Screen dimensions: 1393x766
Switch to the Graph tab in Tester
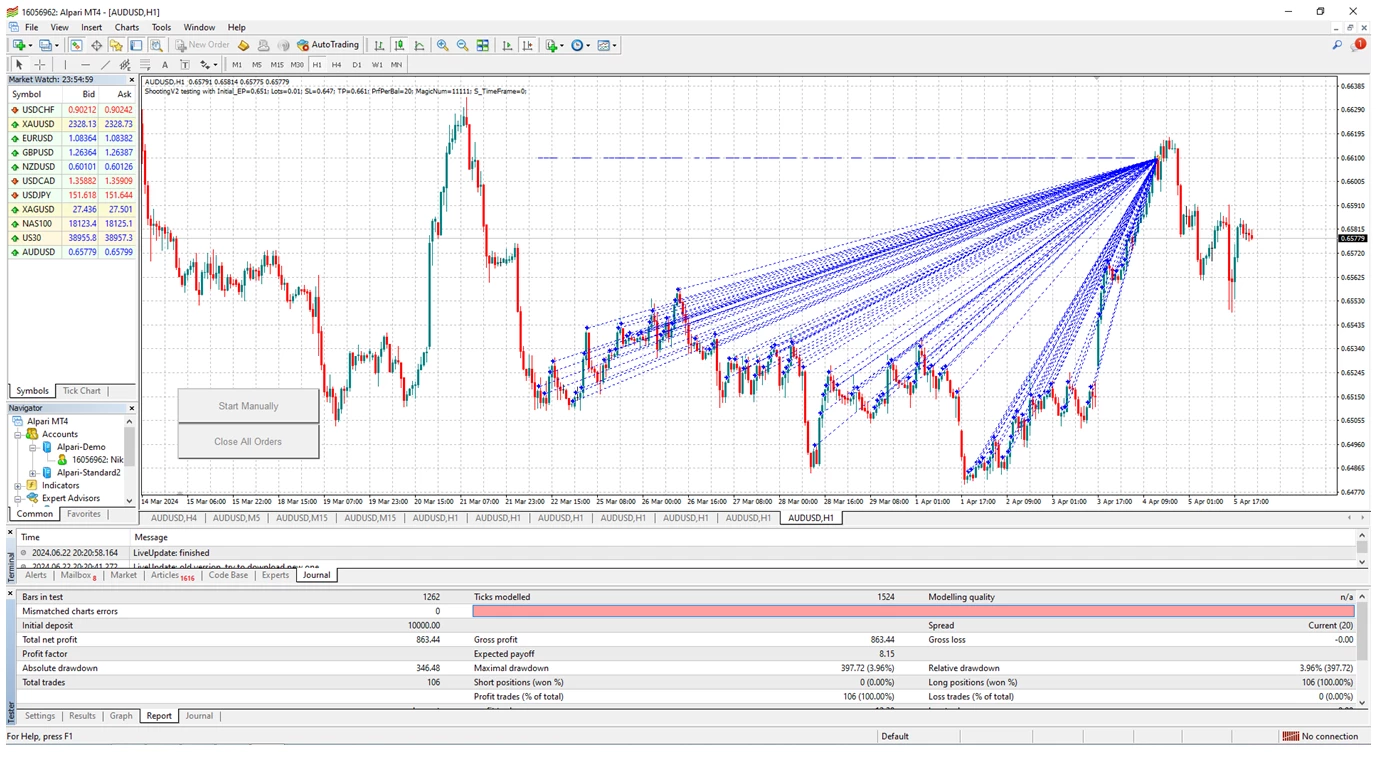121,716
